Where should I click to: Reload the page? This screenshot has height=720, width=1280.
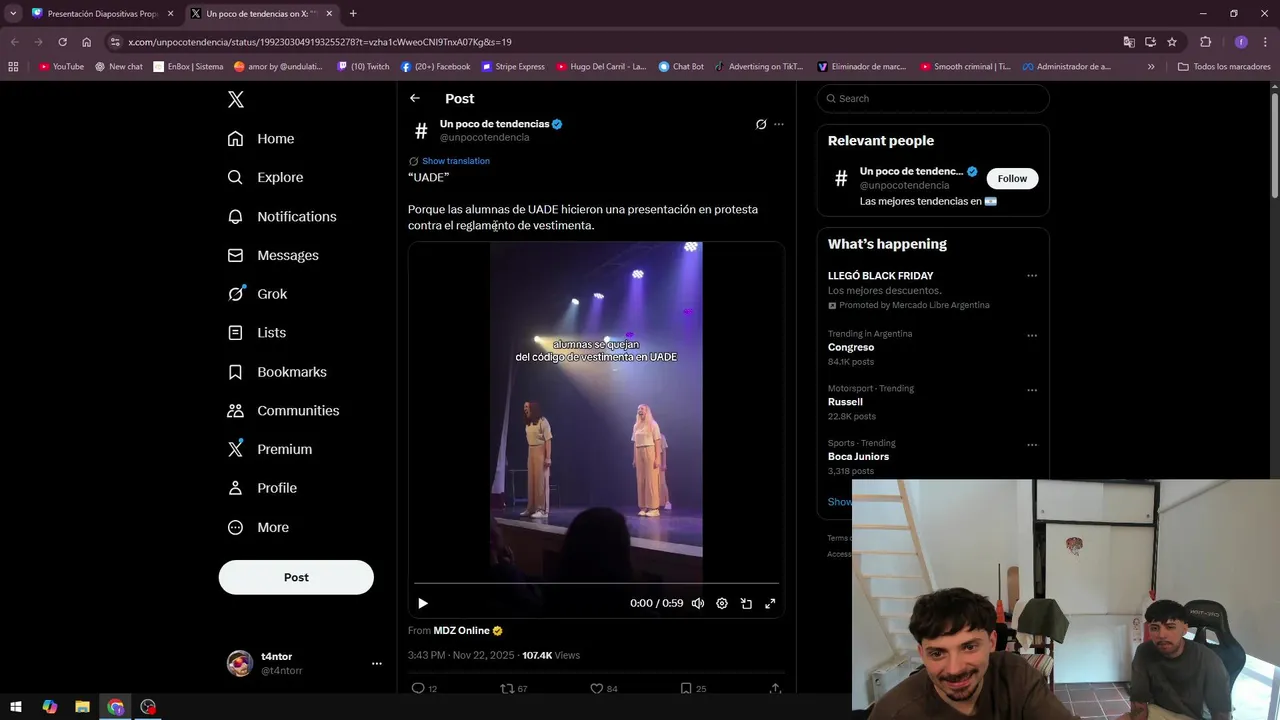(62, 42)
